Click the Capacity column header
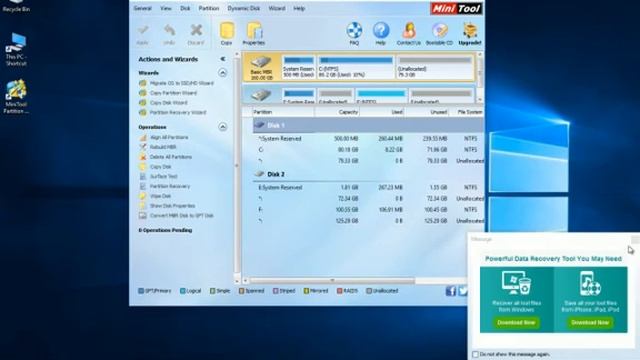 pos(337,112)
